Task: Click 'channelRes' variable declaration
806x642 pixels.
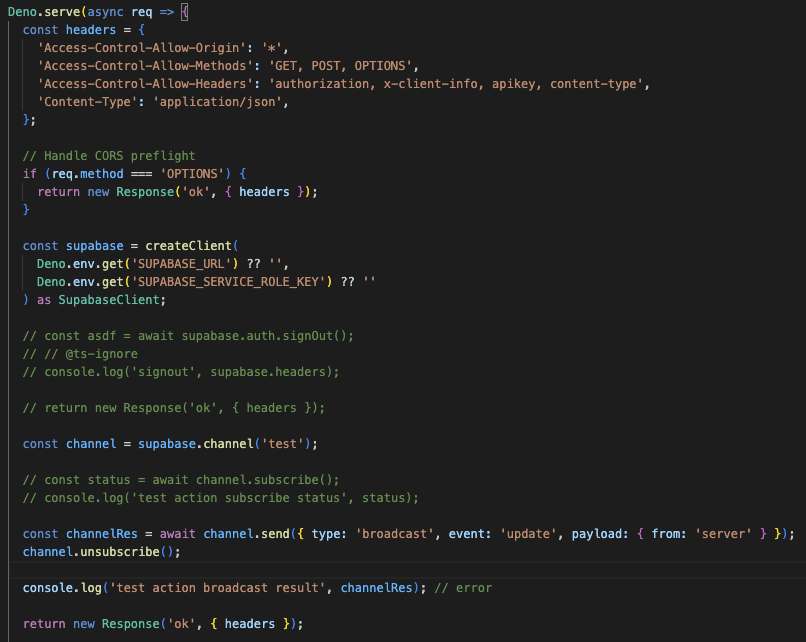Action: pos(102,534)
